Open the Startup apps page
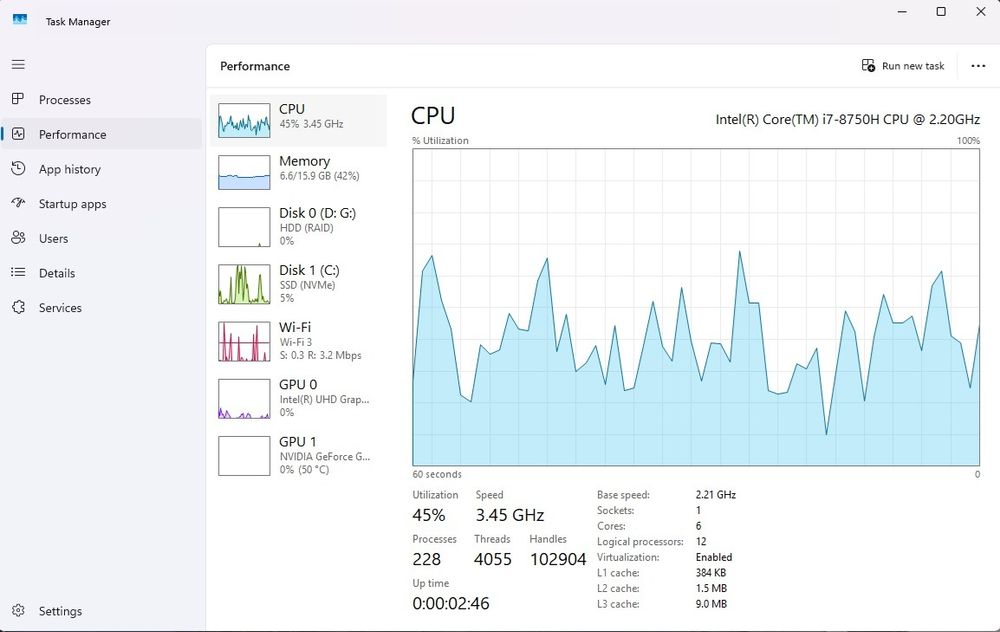The image size is (1000, 632). [101, 203]
